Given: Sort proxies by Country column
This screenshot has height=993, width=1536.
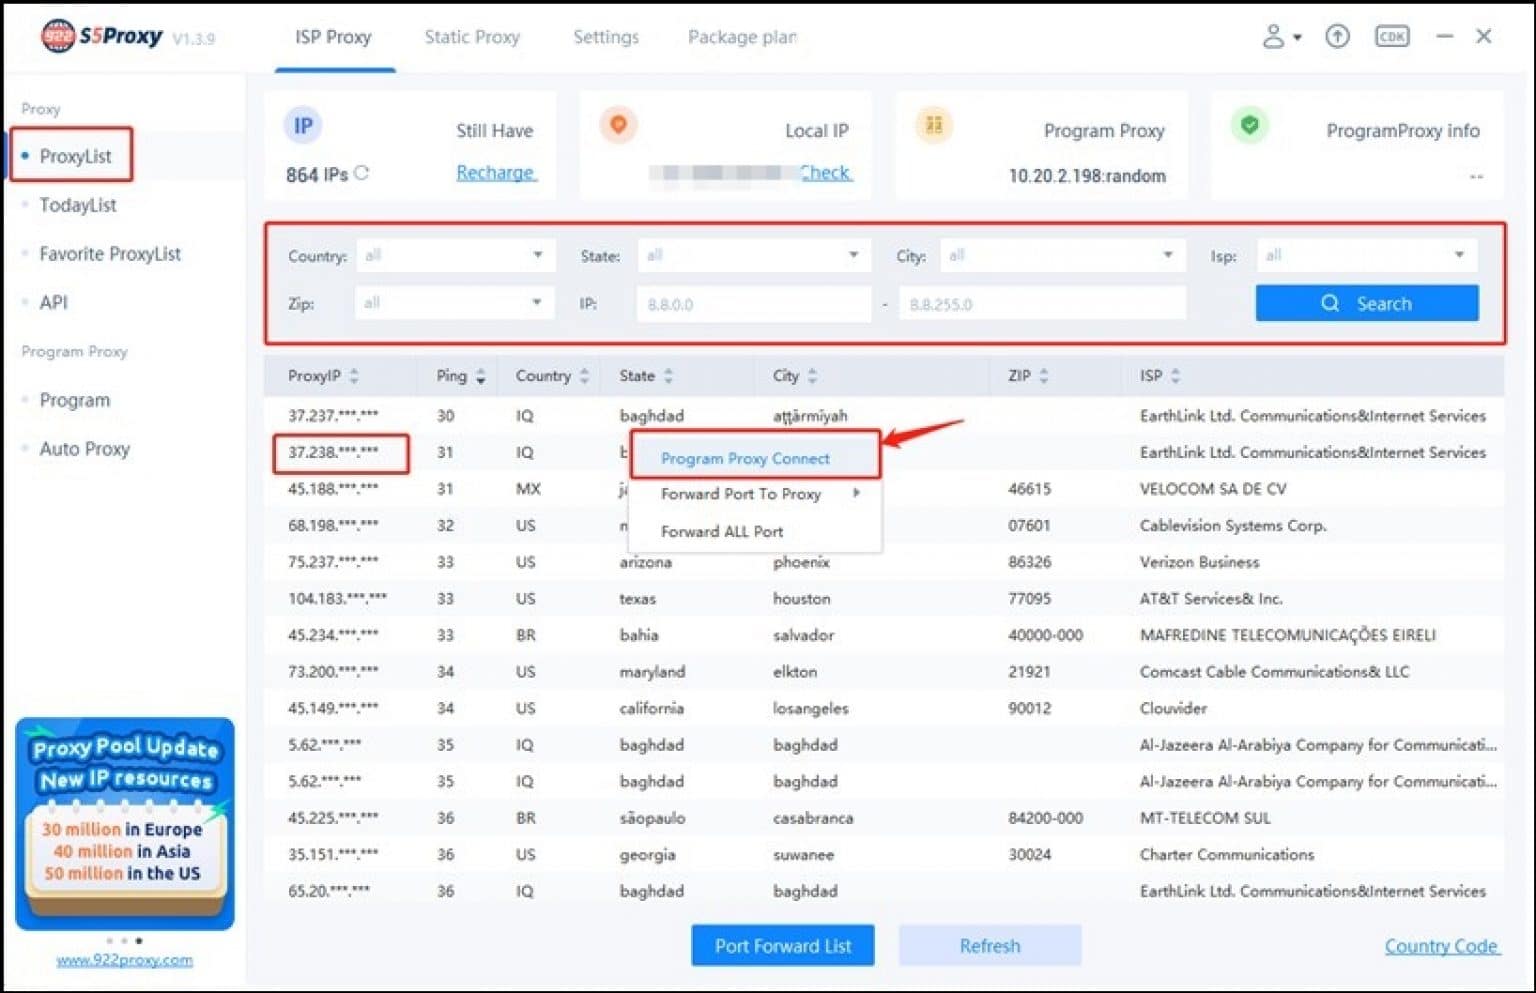Looking at the screenshot, I should 547,376.
